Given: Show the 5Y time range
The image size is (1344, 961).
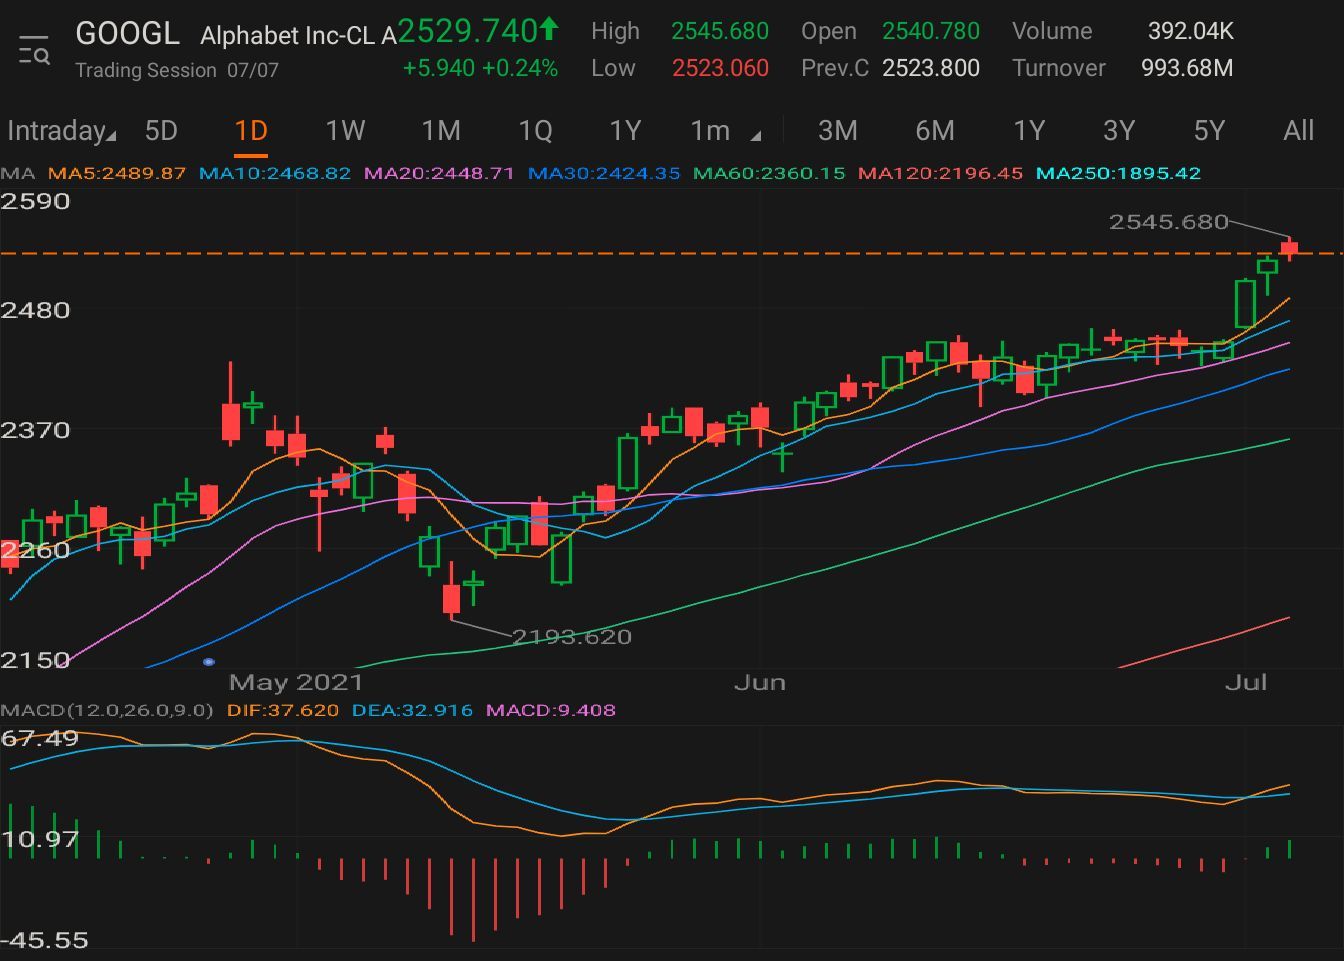Looking at the screenshot, I should click(1209, 131).
